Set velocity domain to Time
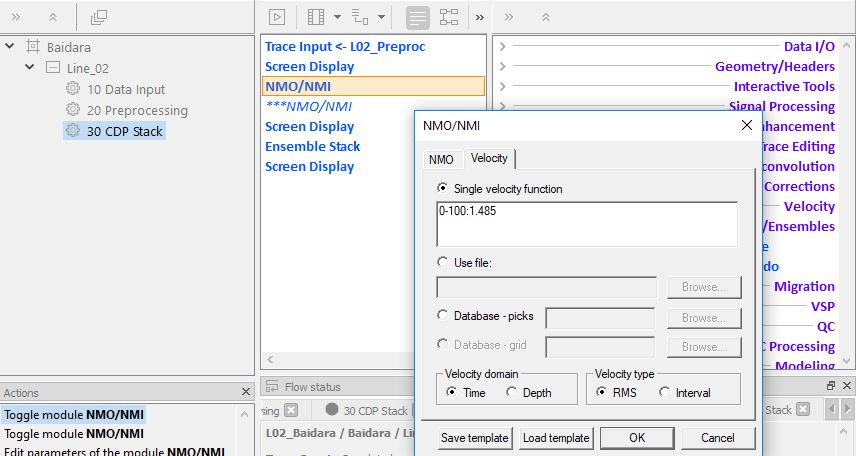 tap(451, 391)
